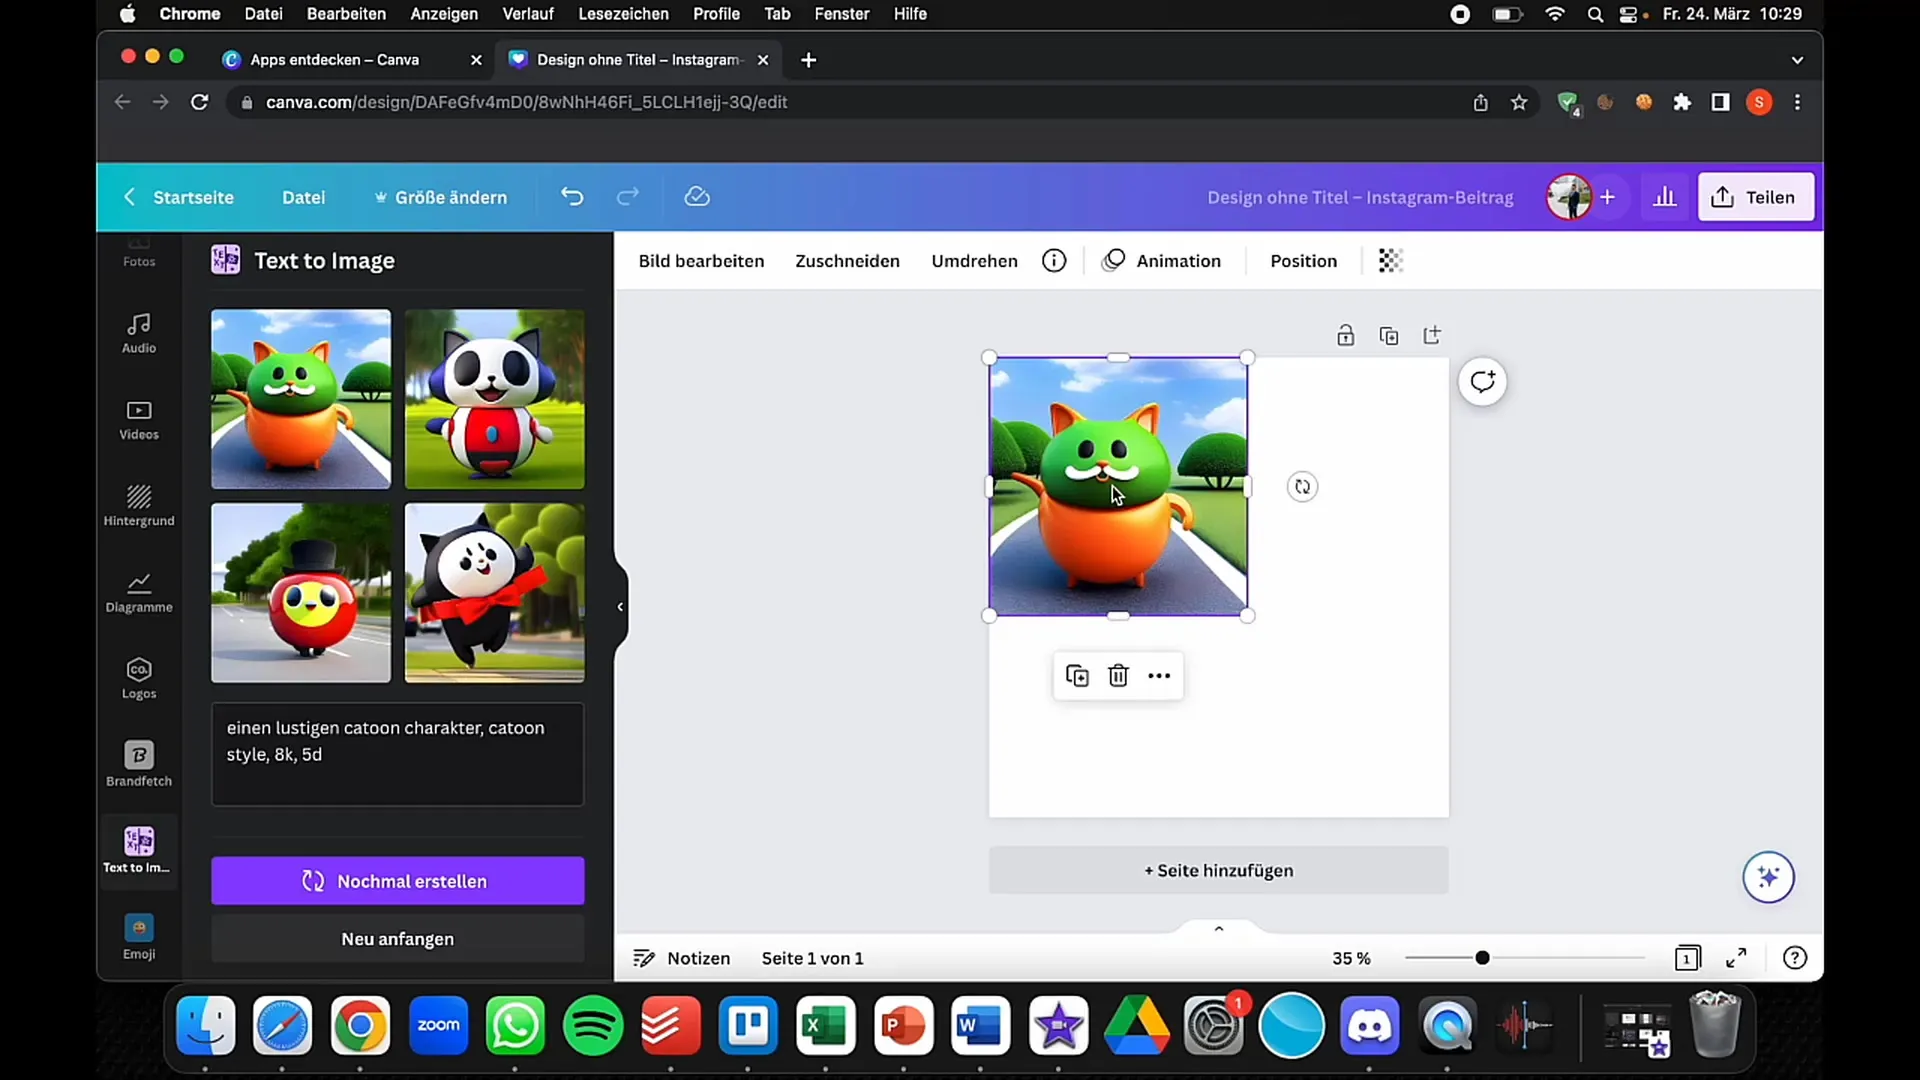Open the Datei menu in Canva header
1920x1080 pixels.
tap(303, 197)
